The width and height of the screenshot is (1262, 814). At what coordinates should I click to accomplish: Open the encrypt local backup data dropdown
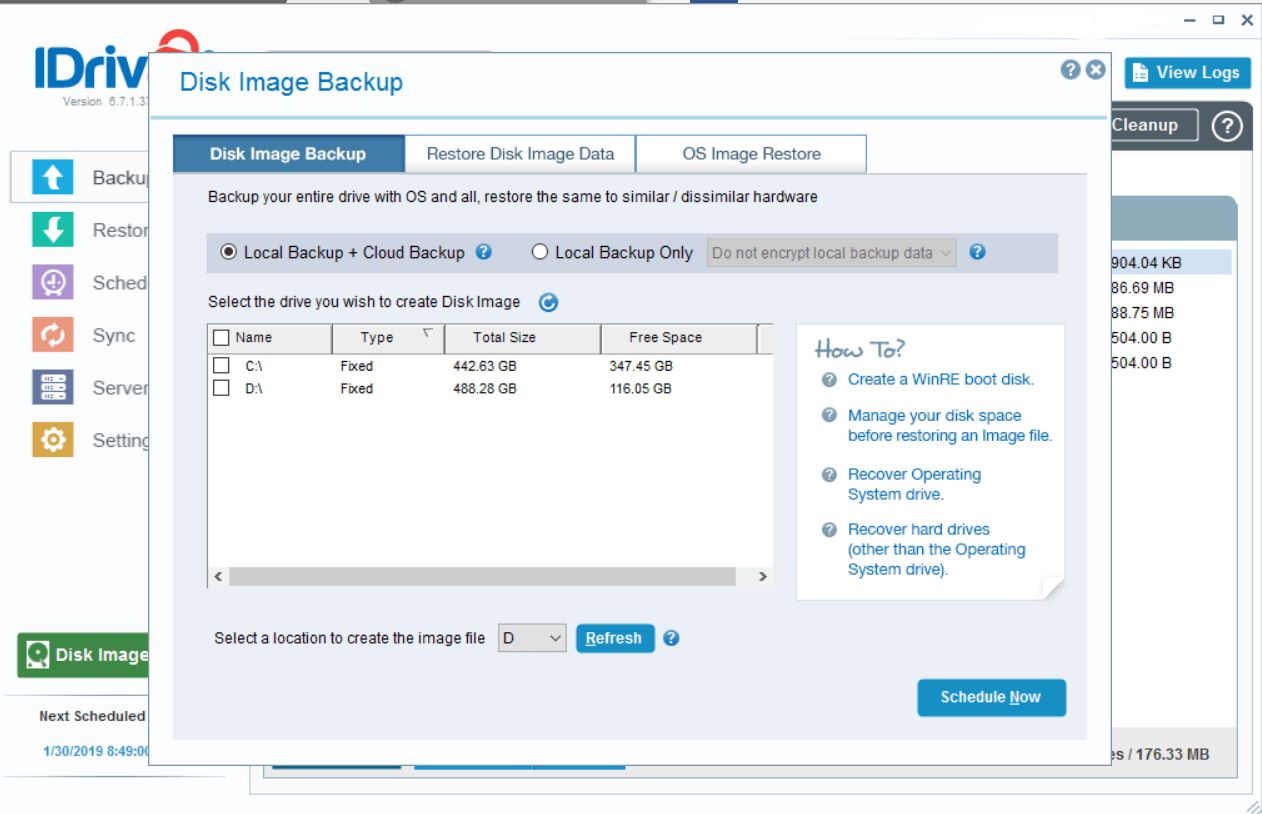click(832, 253)
